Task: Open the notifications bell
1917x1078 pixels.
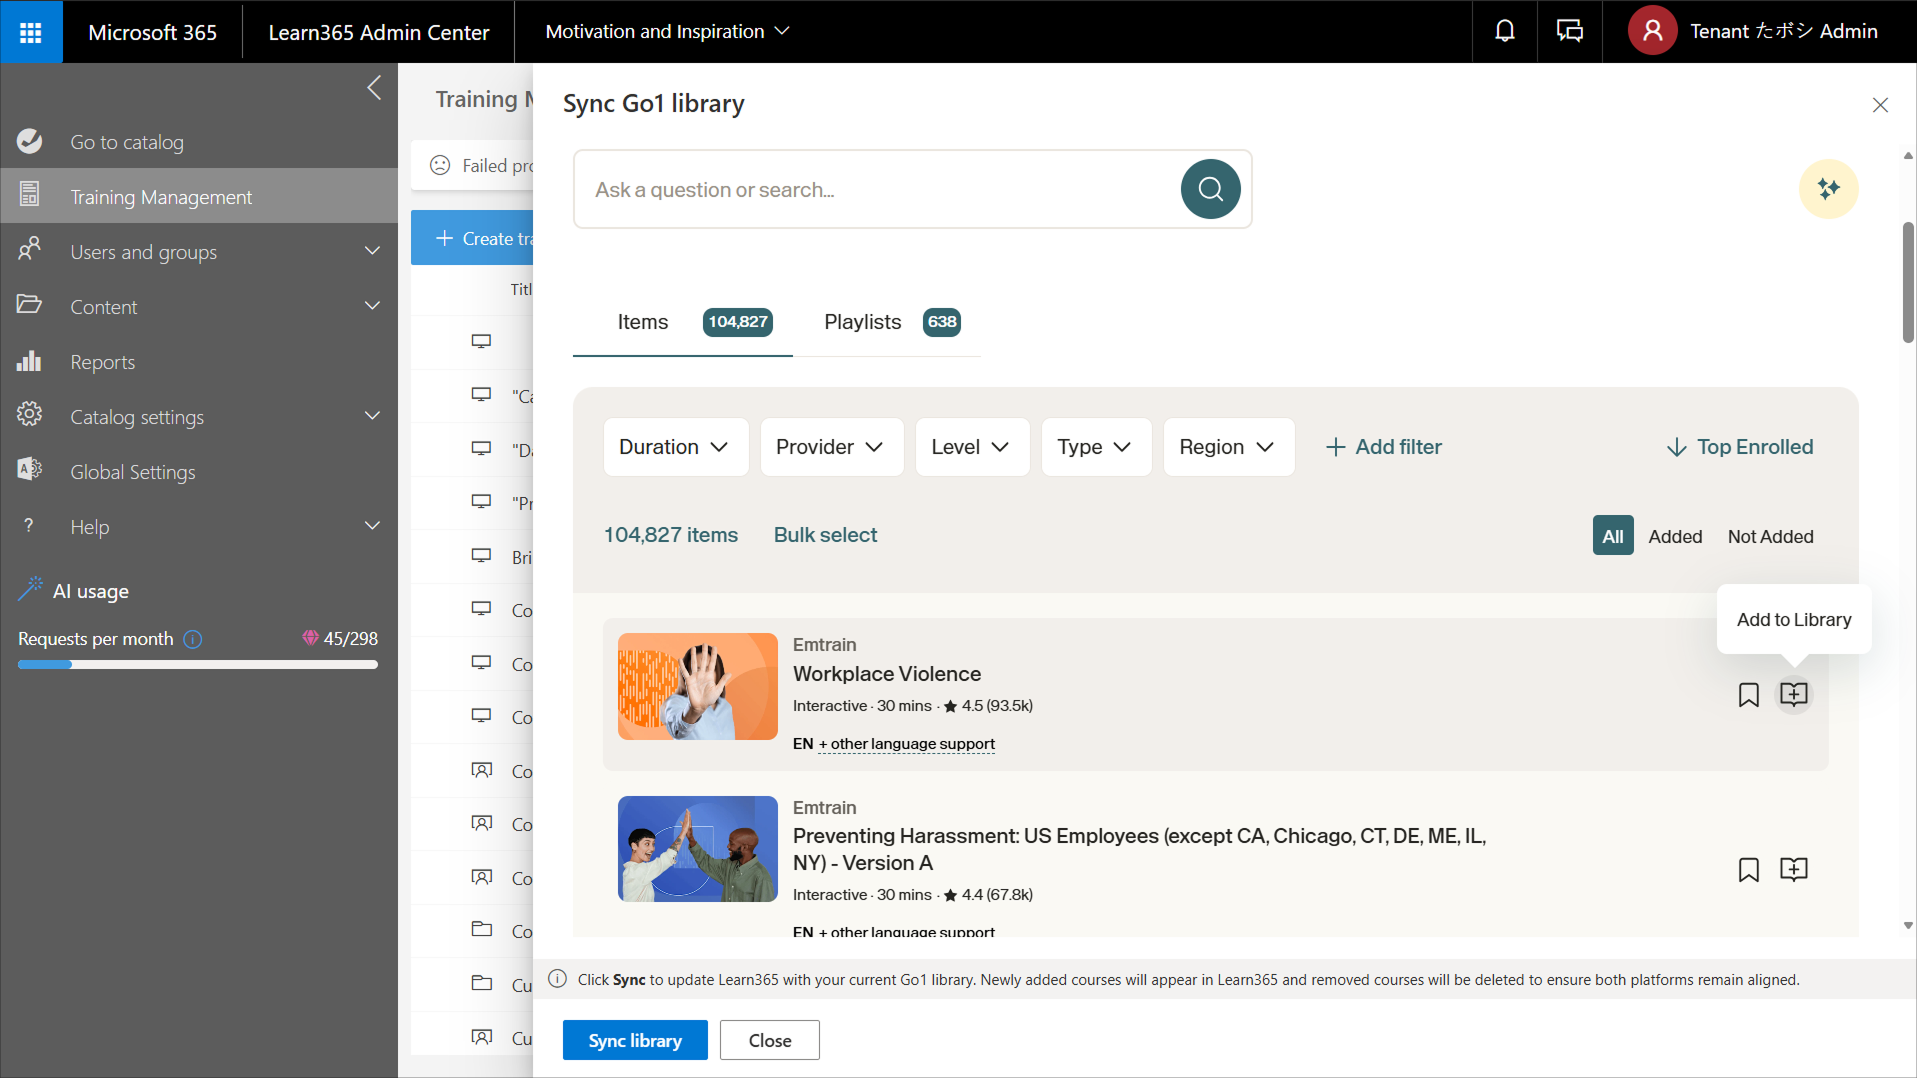Action: click(1504, 32)
